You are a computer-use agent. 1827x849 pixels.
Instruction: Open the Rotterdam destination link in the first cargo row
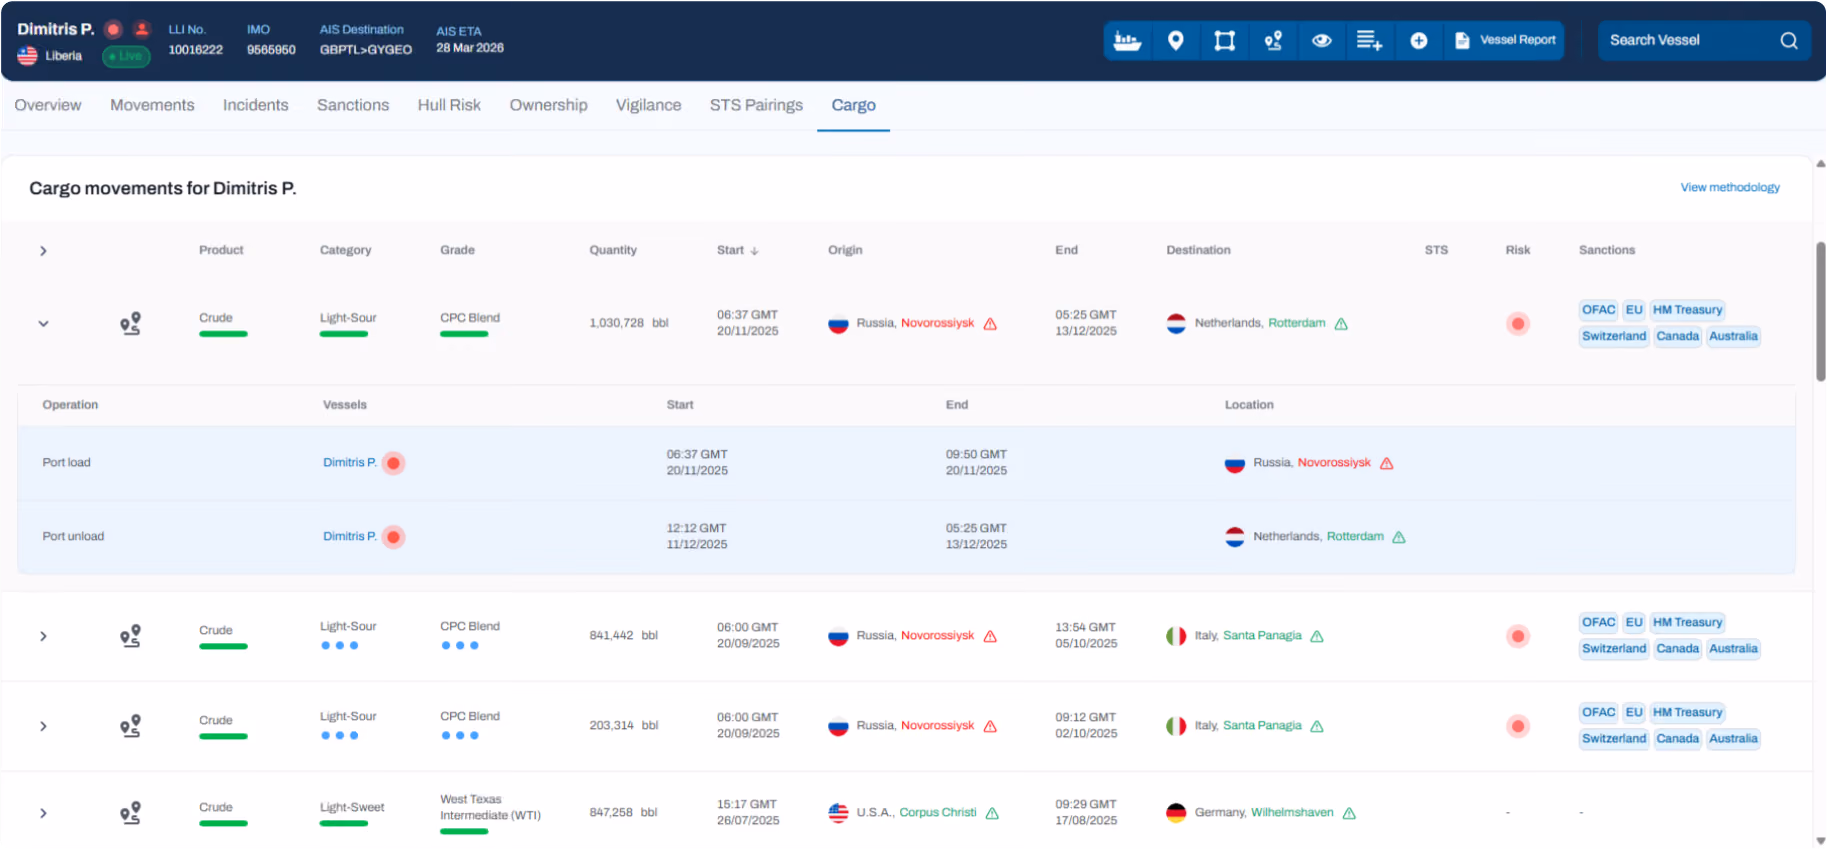point(1296,323)
